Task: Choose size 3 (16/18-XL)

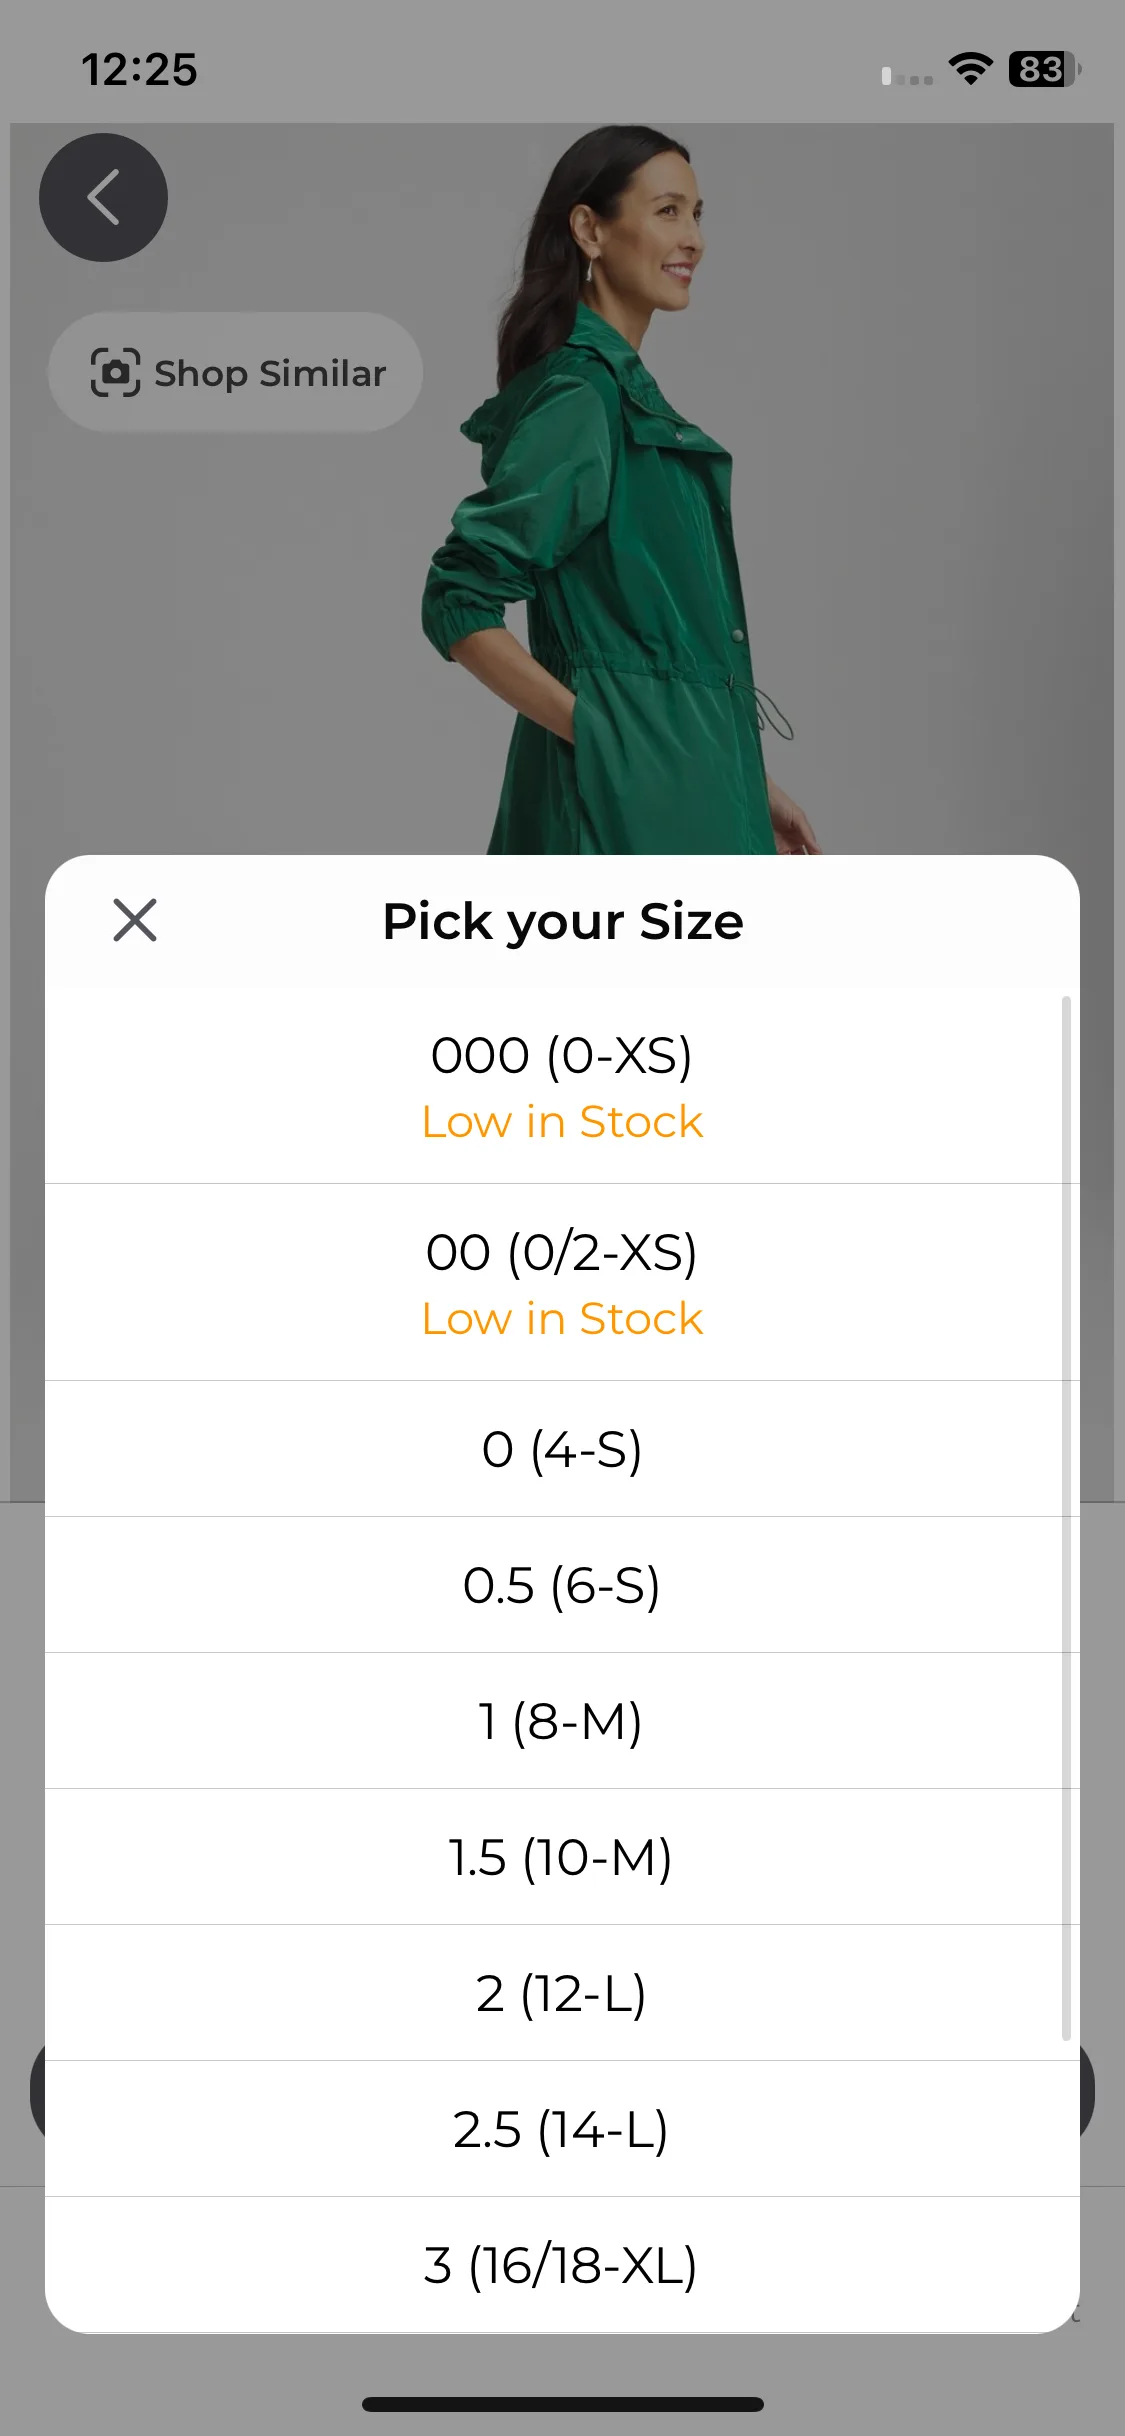Action: click(x=562, y=2265)
